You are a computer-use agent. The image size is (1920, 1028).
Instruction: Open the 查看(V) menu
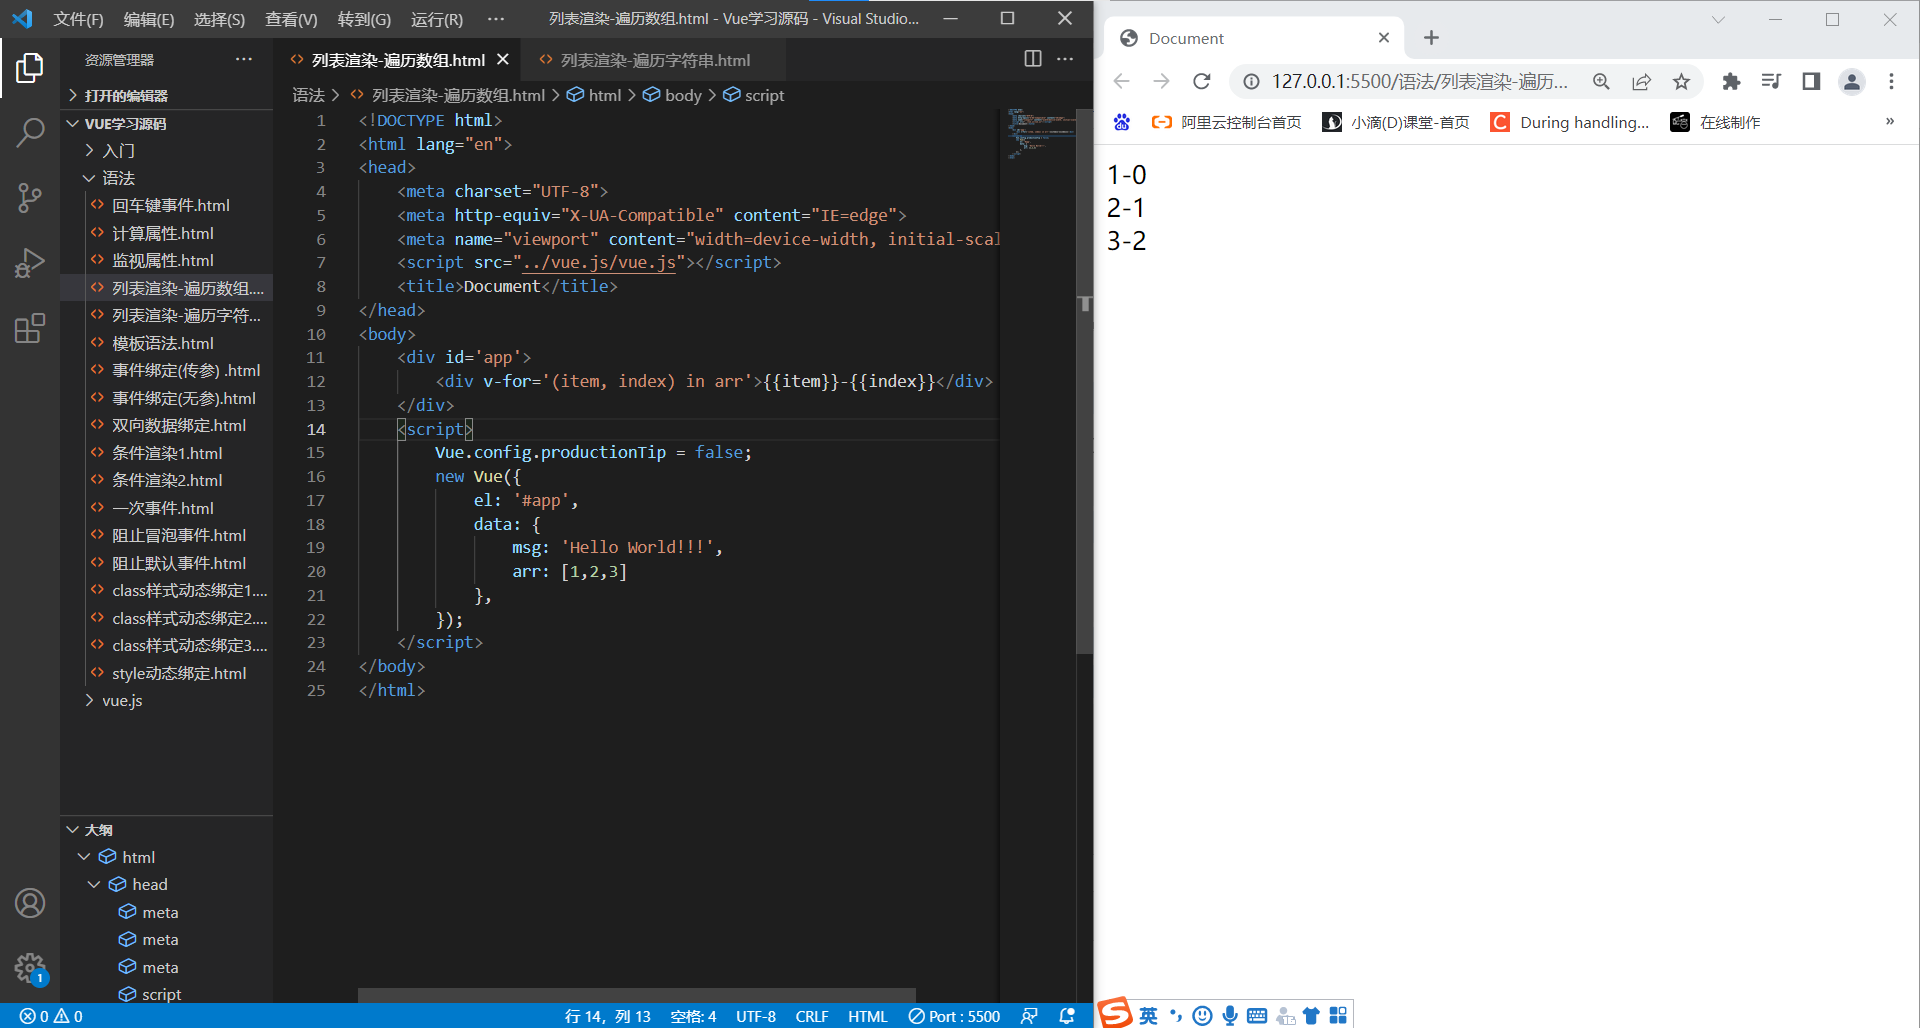(x=291, y=19)
